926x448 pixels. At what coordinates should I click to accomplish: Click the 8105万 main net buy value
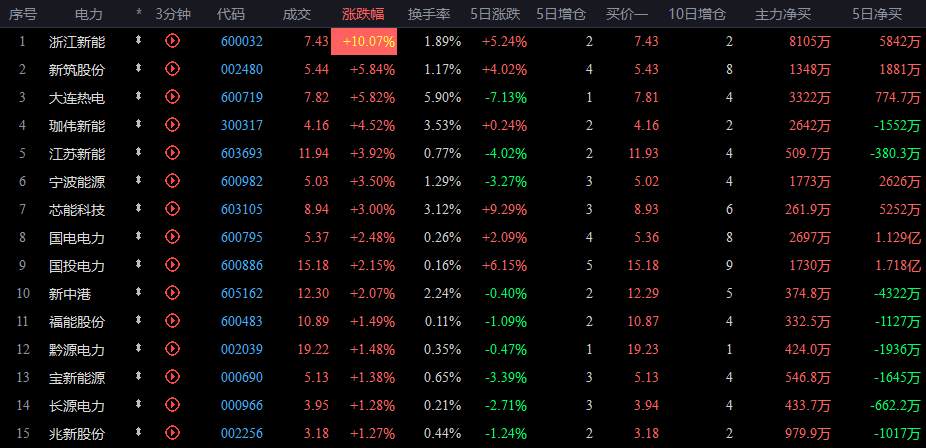tap(809, 41)
